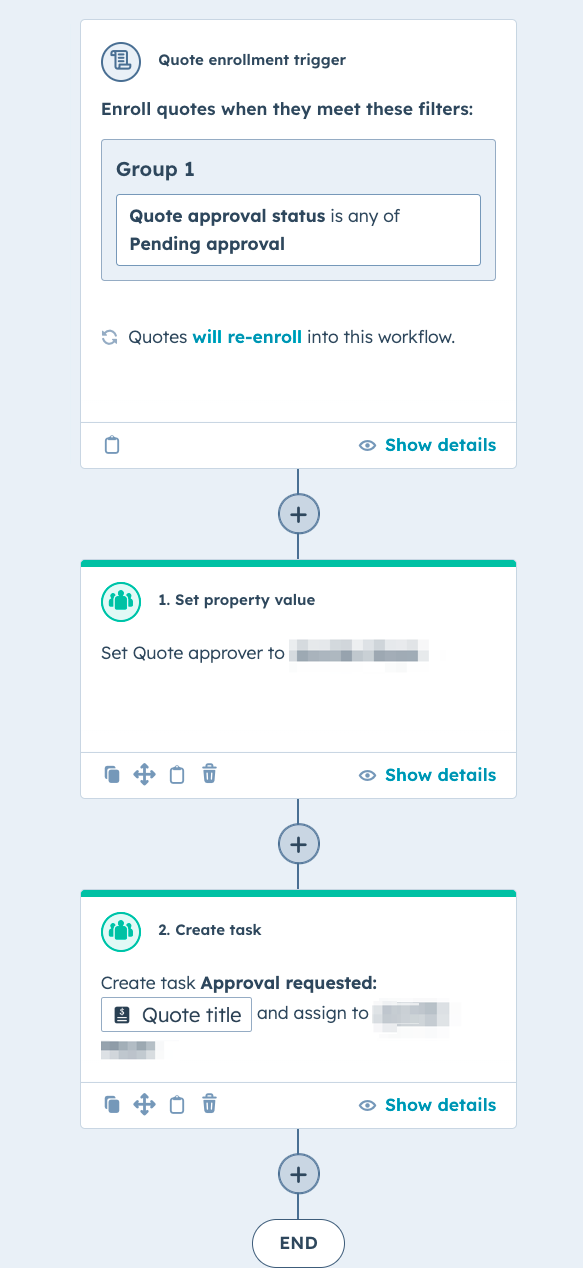Click the re-enrollment refresh icon
Screen dimensions: 583x1268
click(109, 337)
